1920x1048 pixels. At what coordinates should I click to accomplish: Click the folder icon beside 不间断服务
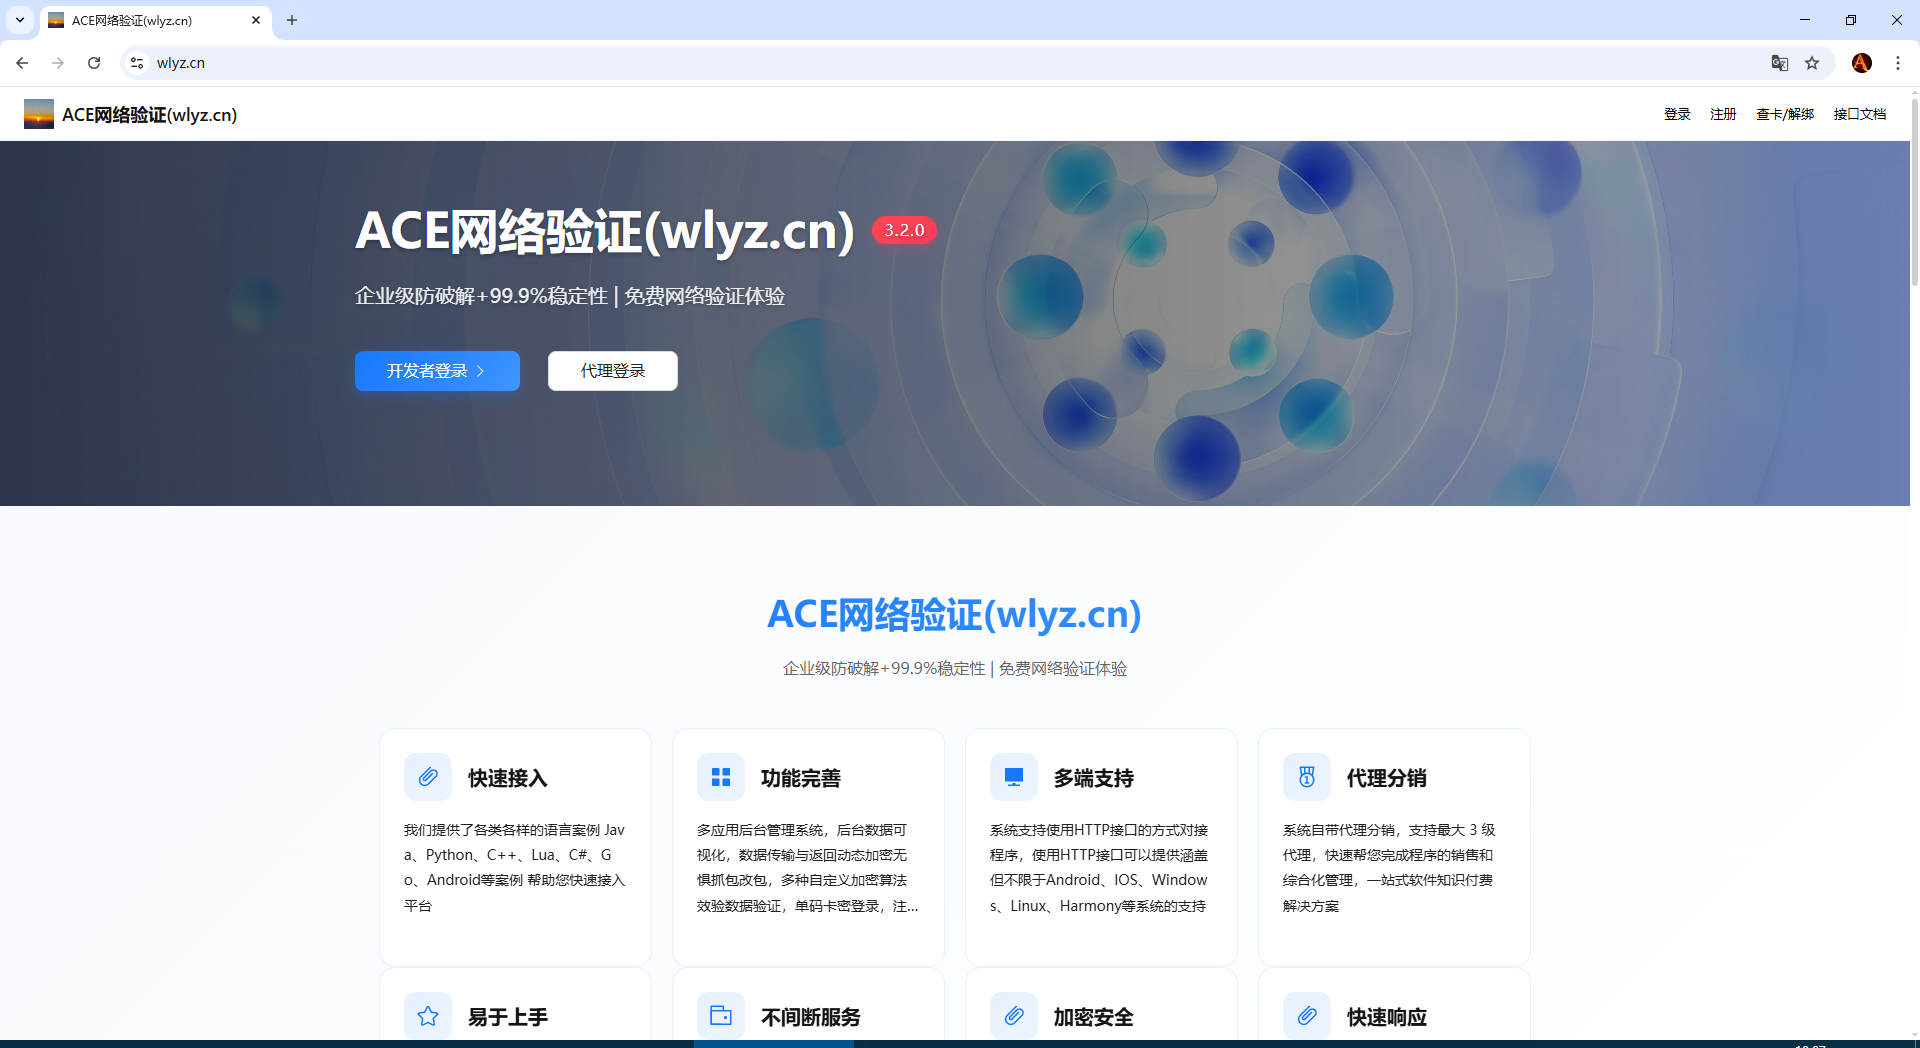[x=721, y=1016]
